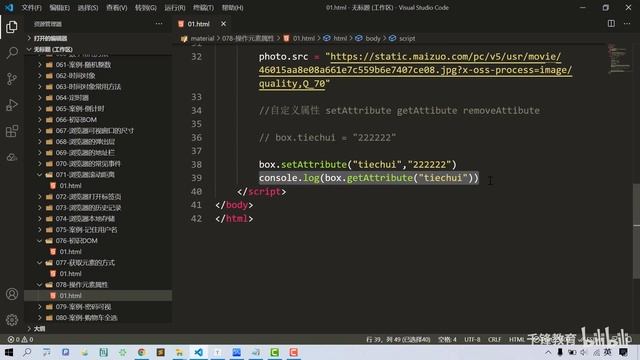
Task: Click breadcrumb item html
Action: click(340, 38)
